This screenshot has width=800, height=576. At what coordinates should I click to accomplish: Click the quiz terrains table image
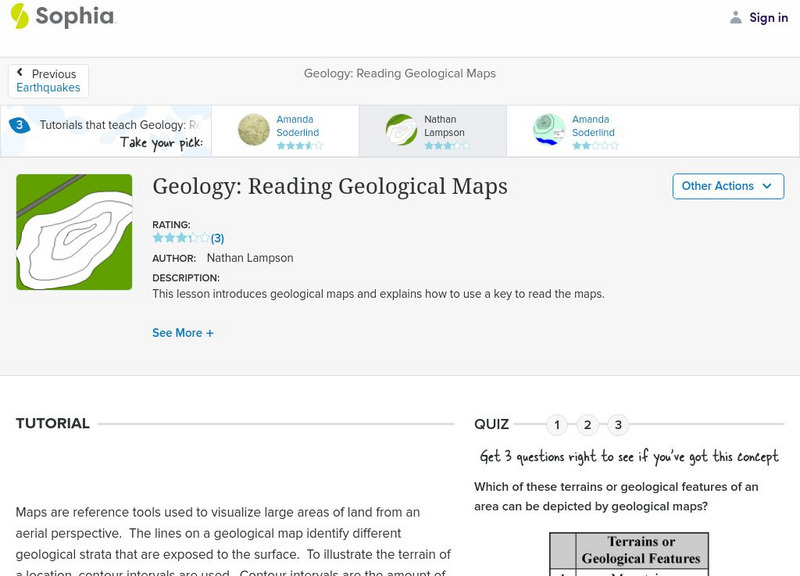(x=628, y=552)
